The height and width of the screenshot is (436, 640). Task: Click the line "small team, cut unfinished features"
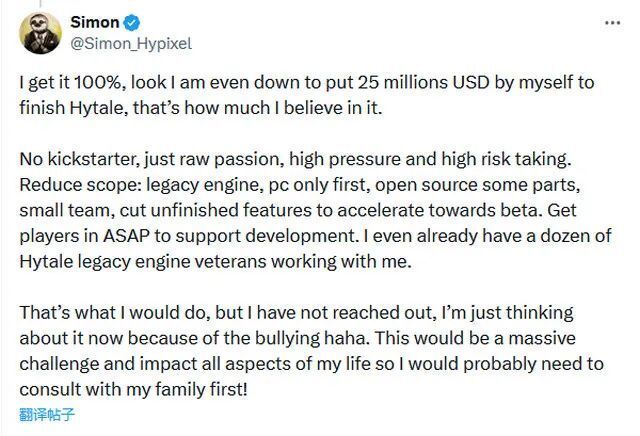point(298,210)
